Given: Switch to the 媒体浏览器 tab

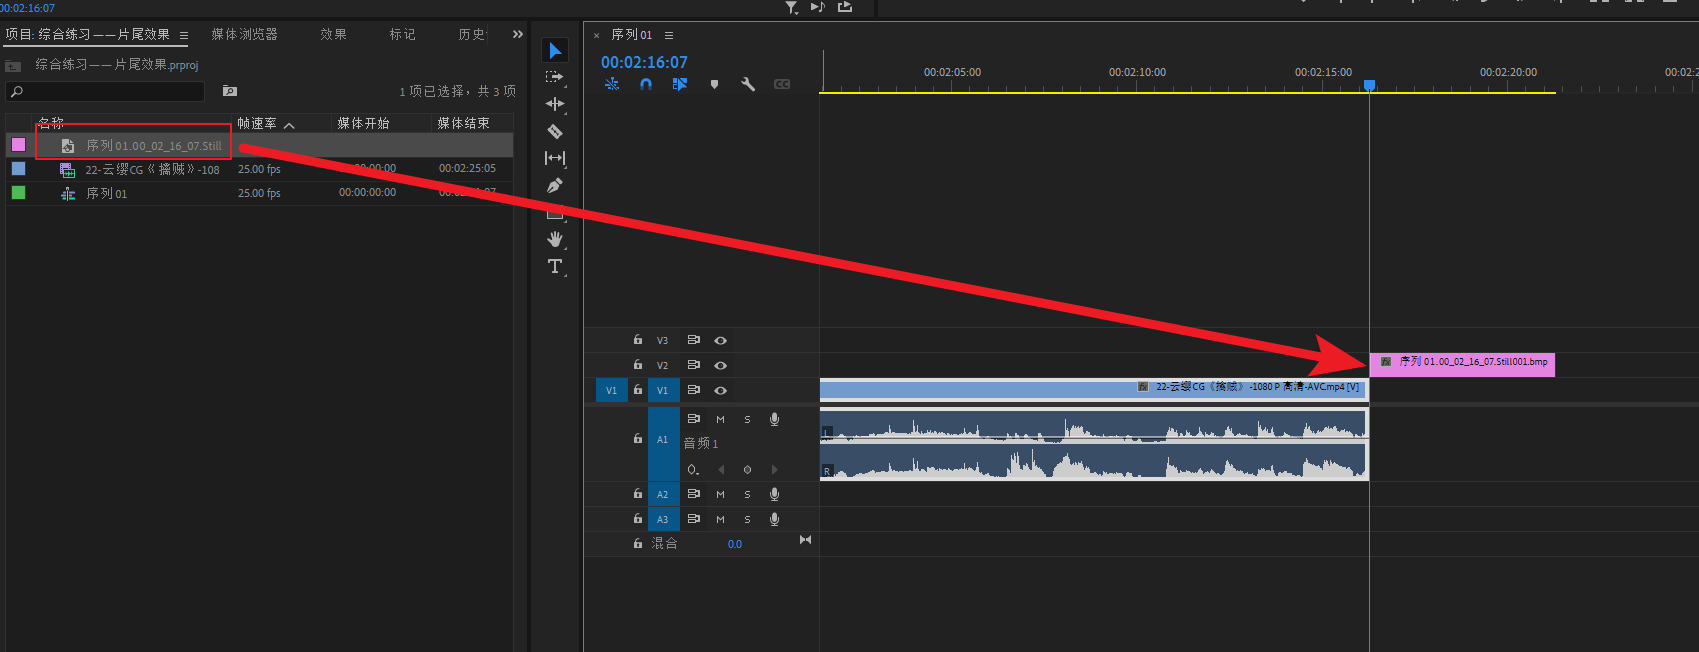Looking at the screenshot, I should (244, 35).
